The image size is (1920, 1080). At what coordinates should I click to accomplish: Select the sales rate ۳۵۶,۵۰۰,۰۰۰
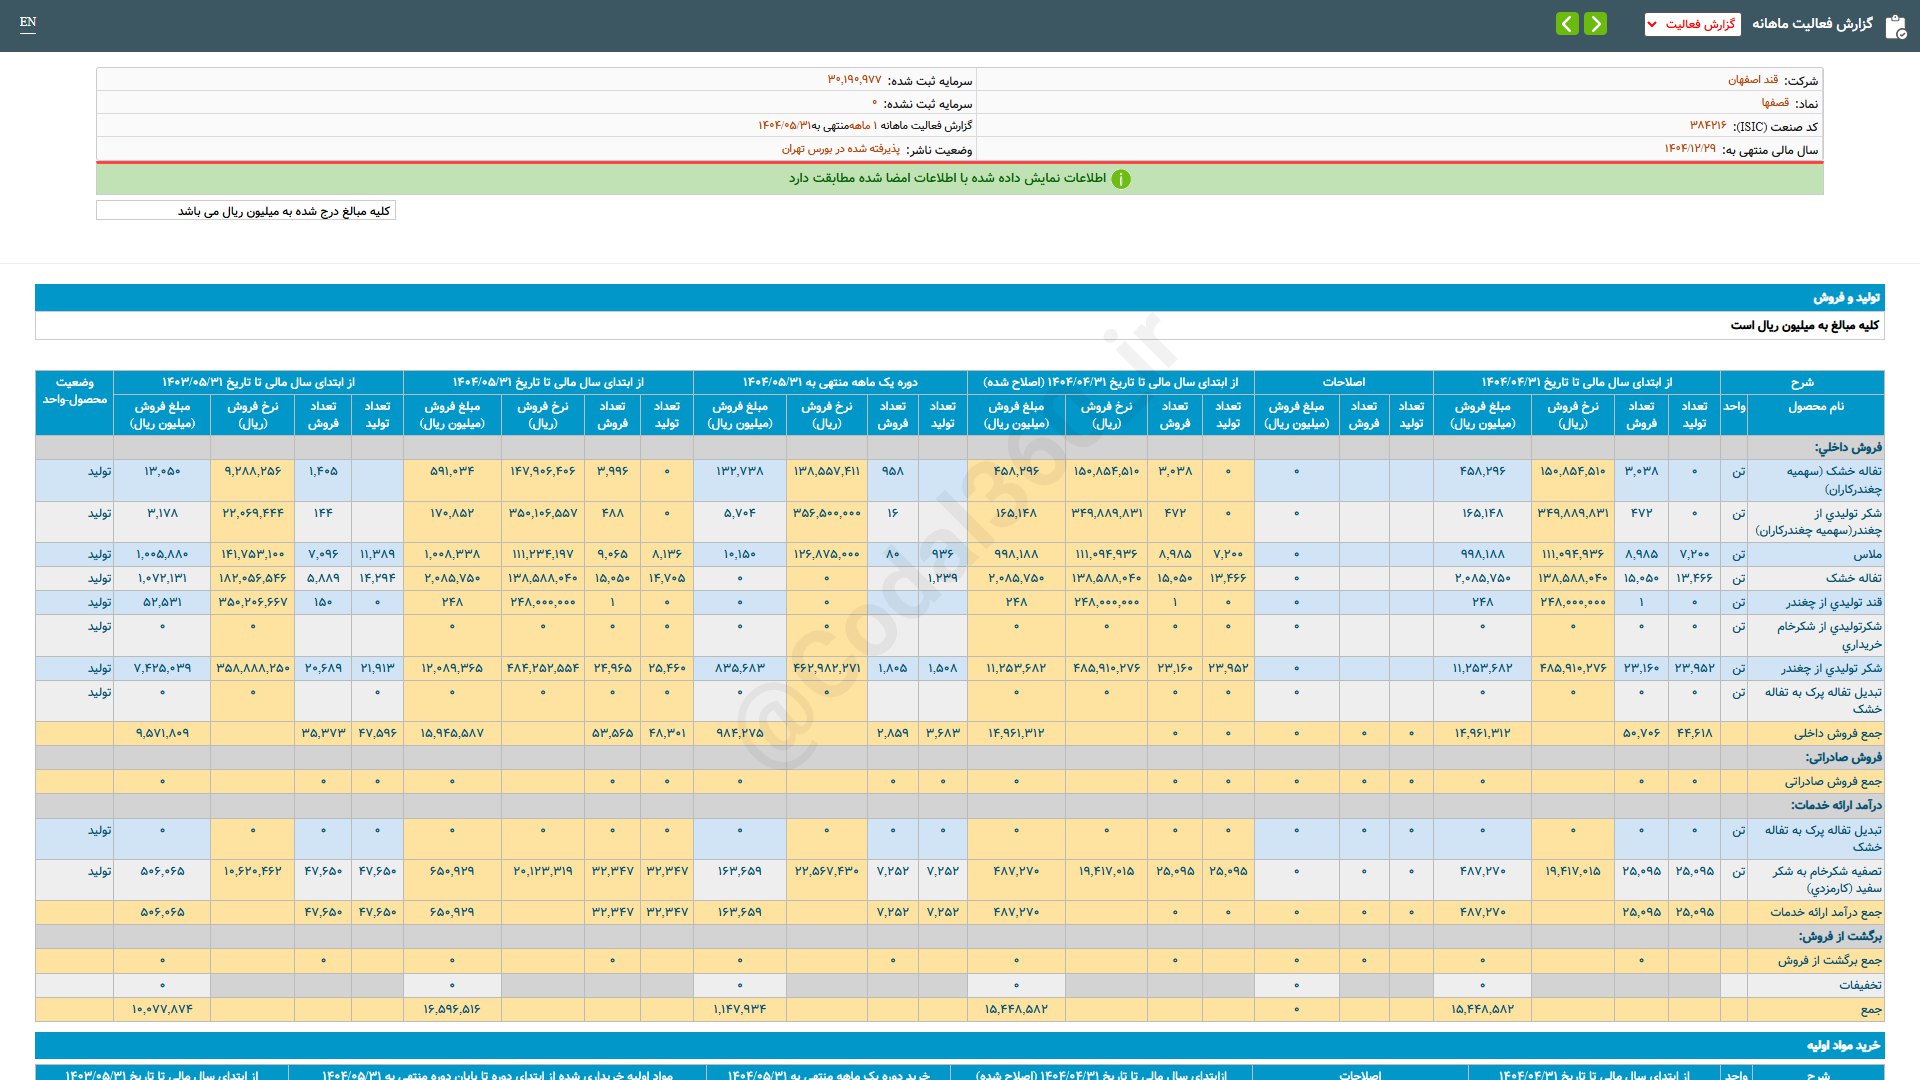click(826, 513)
